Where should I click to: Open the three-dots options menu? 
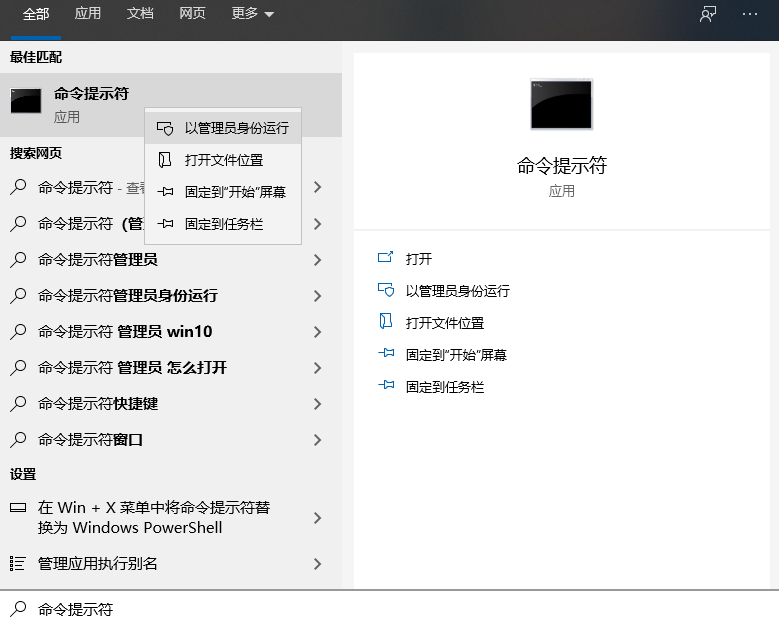pos(750,14)
